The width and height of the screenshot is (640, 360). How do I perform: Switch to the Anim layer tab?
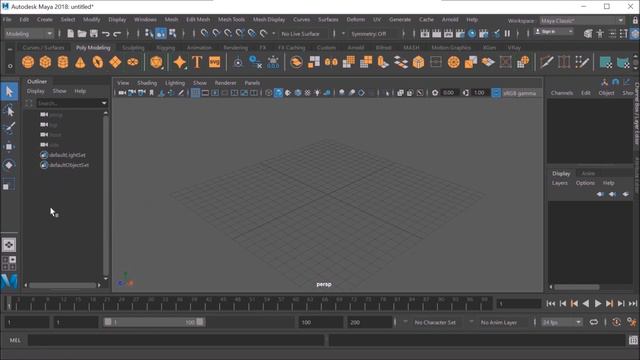(588, 173)
